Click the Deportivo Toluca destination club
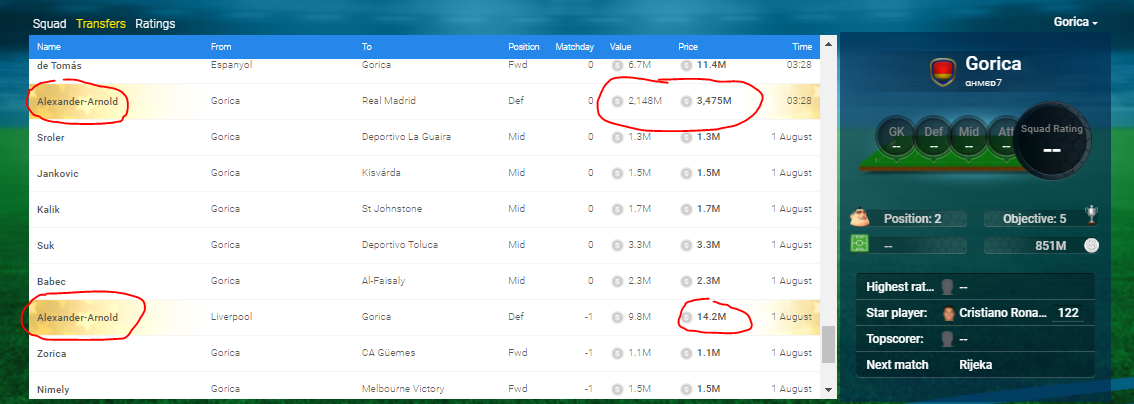Viewport: 1134px width, 404px height. click(400, 245)
